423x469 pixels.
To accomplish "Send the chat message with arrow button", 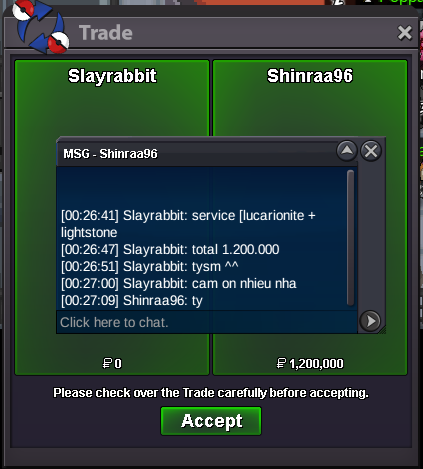I will (x=370, y=321).
